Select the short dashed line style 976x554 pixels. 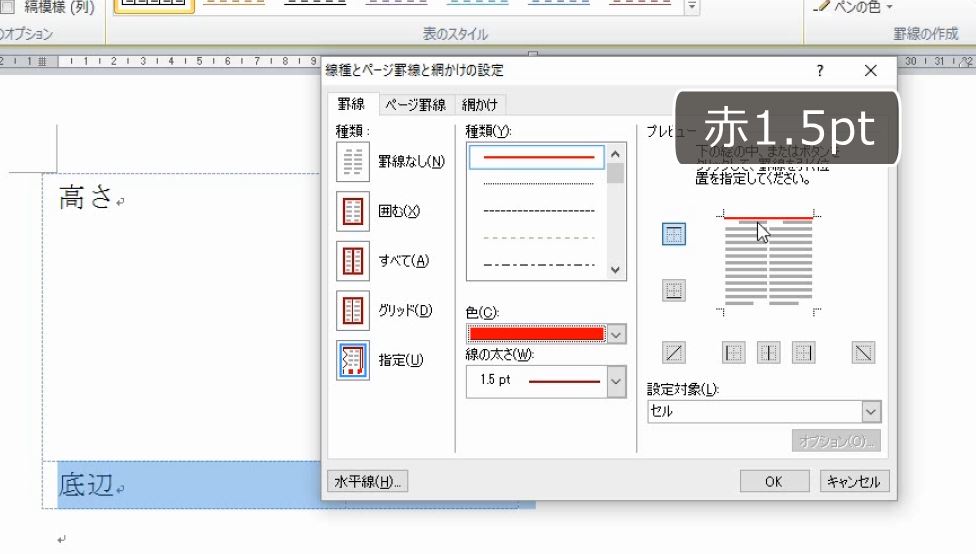tap(538, 211)
